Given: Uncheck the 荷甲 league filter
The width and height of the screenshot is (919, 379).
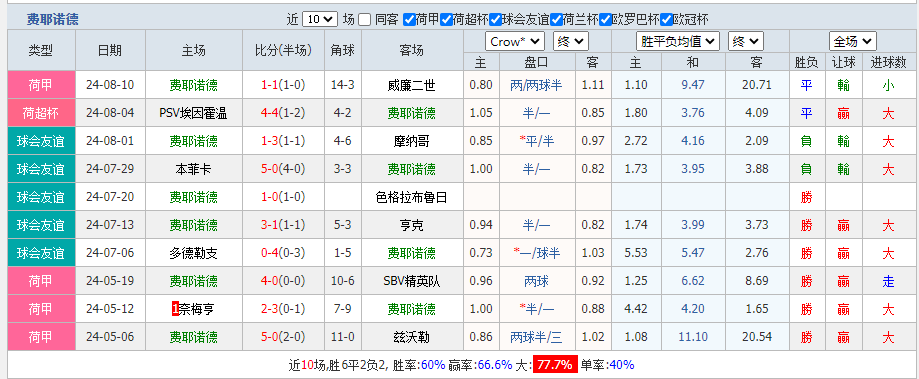Looking at the screenshot, I should (409, 19).
